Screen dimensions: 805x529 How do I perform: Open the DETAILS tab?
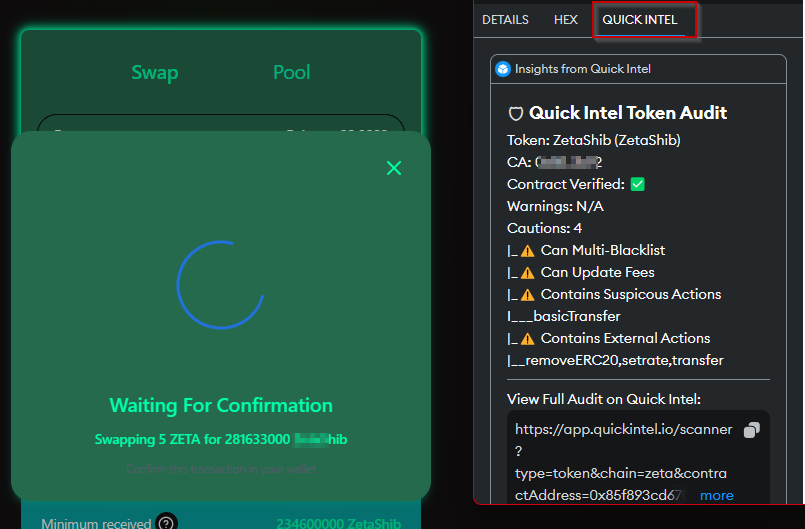pyautogui.click(x=505, y=20)
